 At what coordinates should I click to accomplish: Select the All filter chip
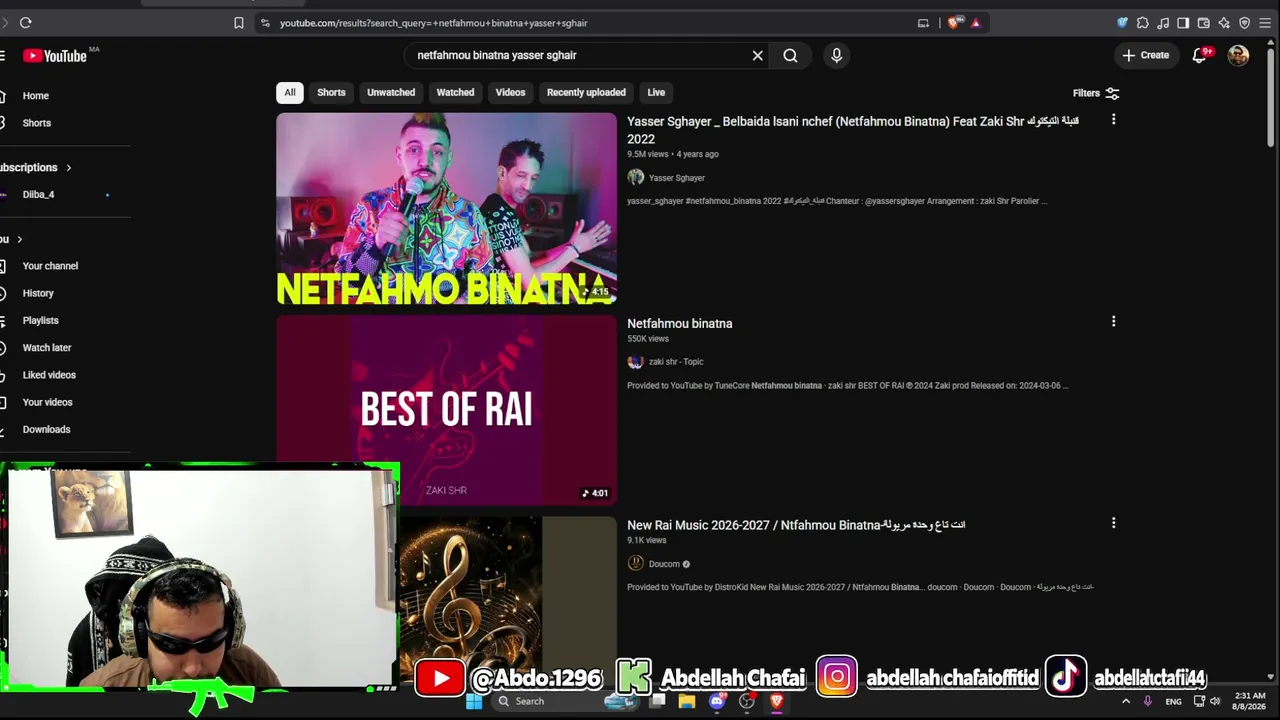point(289,93)
